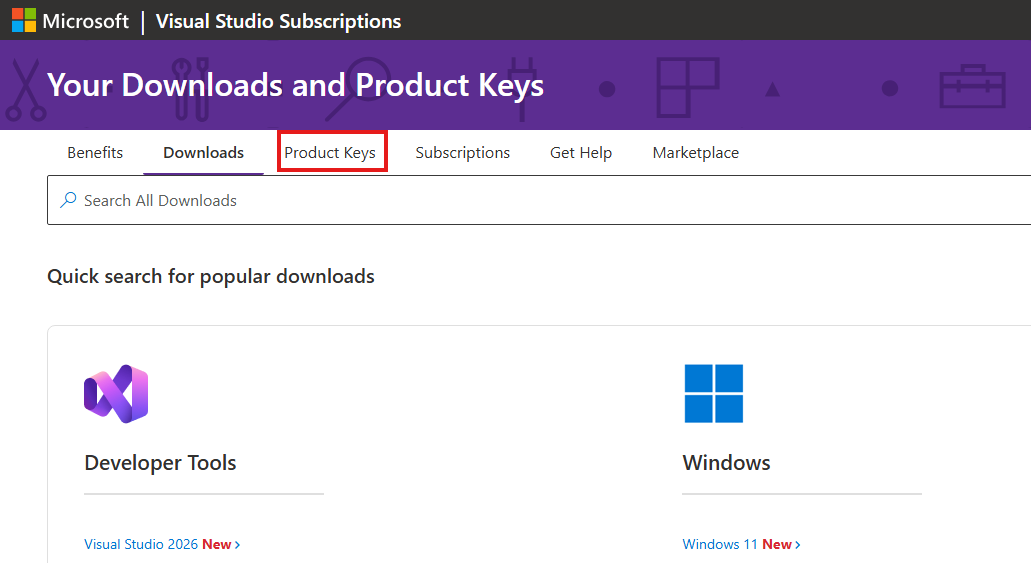Image resolution: width=1031 pixels, height=563 pixels.
Task: Click the search magnifier icon
Action: point(68,200)
